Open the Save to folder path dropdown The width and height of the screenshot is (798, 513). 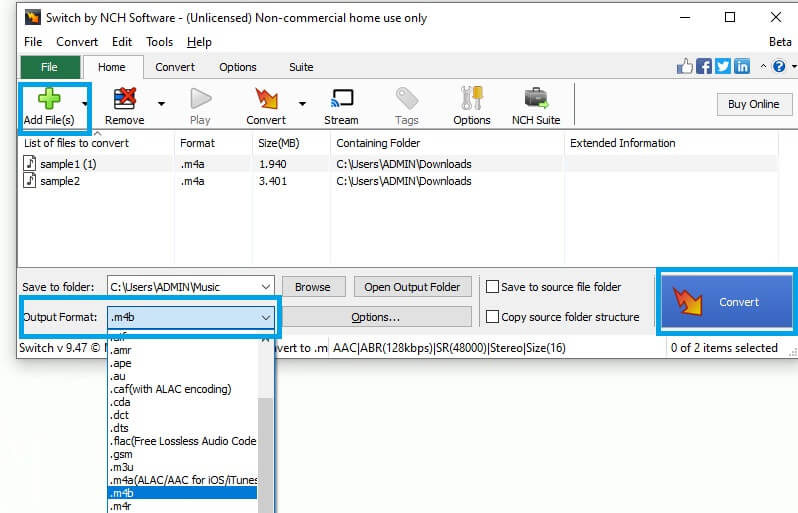tap(264, 287)
